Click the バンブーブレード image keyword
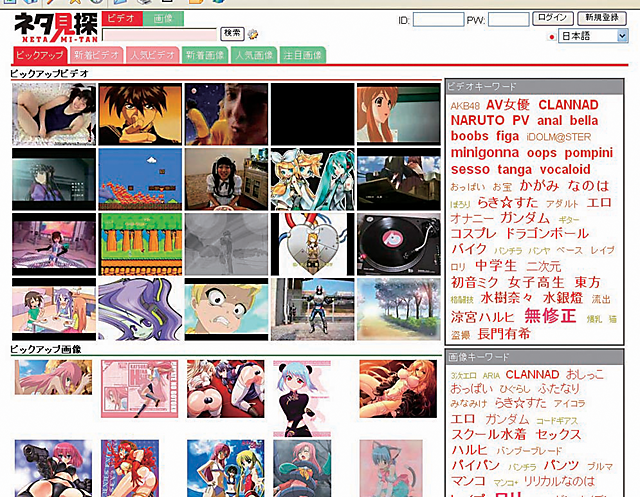The image size is (640, 497). pyautogui.click(x=529, y=451)
